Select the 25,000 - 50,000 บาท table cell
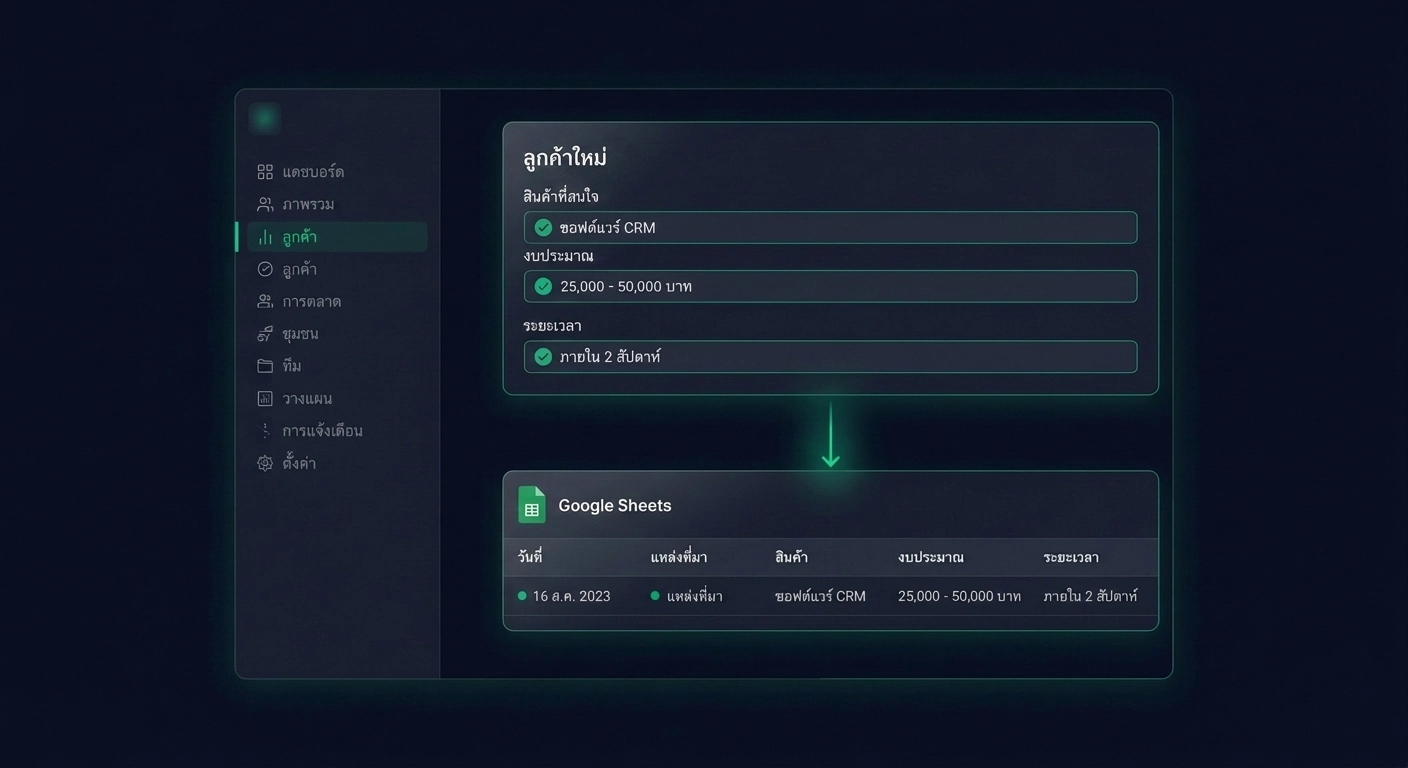 pos(959,596)
